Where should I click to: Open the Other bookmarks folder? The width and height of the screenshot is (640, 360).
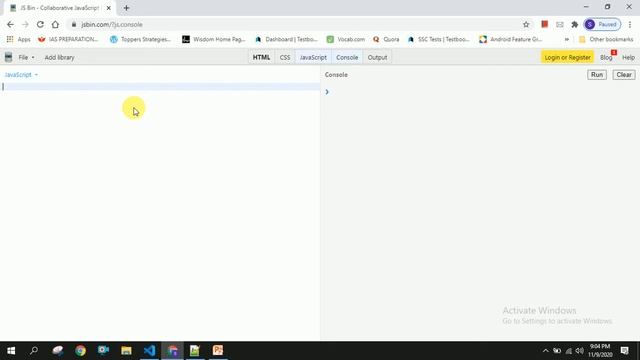(x=606, y=39)
